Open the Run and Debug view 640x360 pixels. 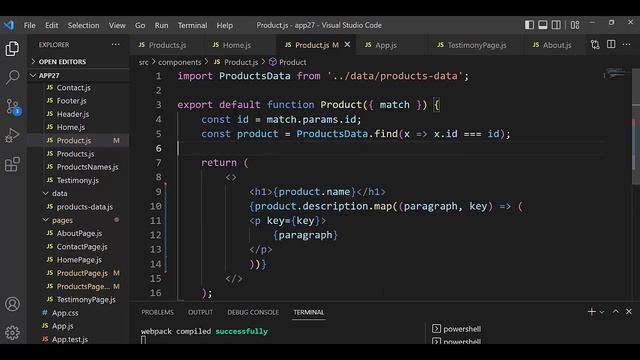[12, 135]
